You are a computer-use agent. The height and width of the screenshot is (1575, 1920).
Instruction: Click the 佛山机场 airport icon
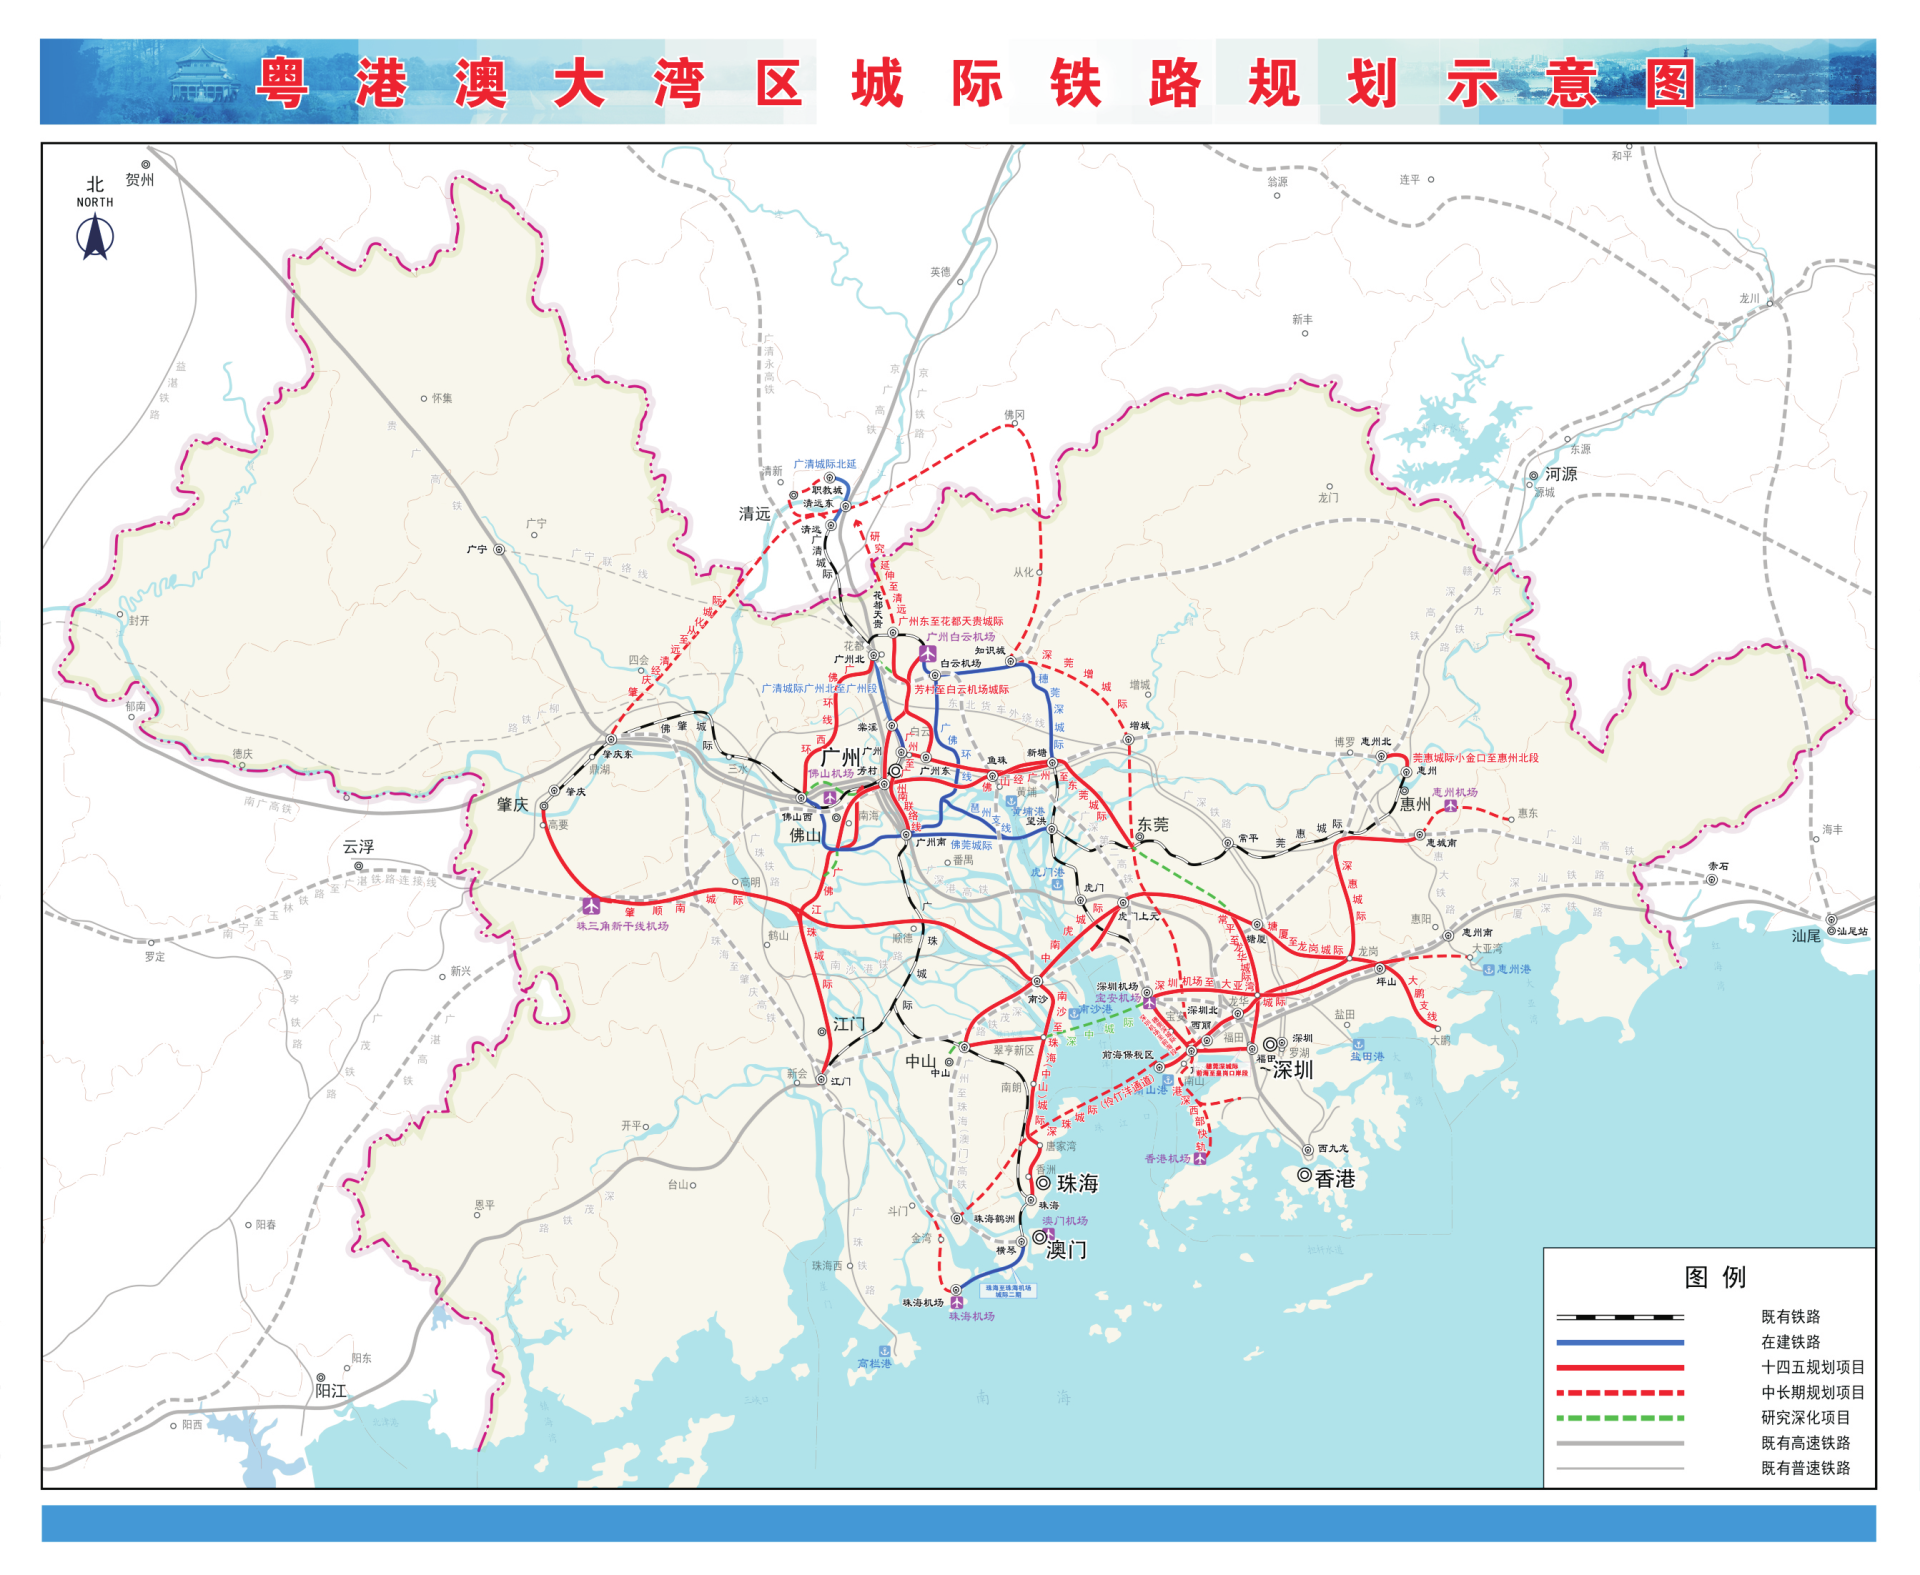click(829, 797)
